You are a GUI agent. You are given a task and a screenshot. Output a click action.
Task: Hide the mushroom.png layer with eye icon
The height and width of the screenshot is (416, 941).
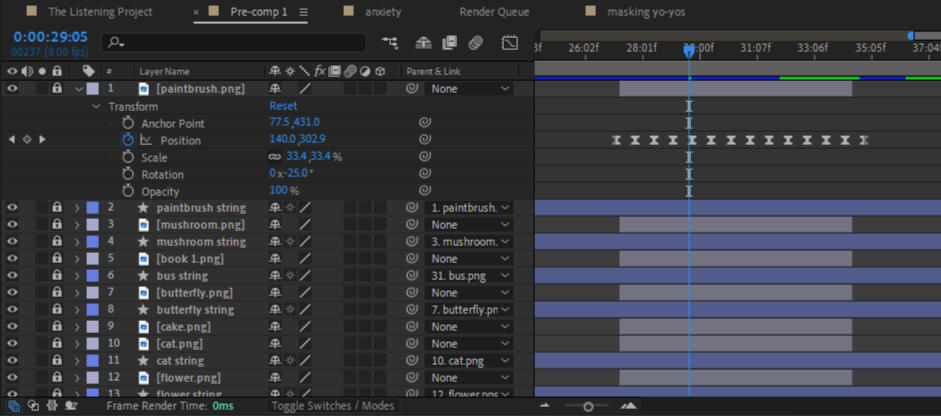click(x=12, y=225)
